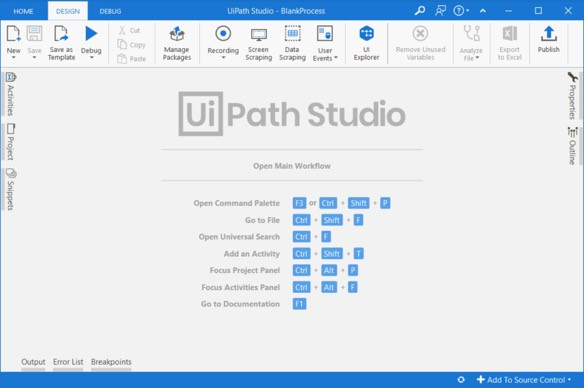This screenshot has width=584, height=388.
Task: Switch to the DESIGN tab
Action: tap(68, 11)
